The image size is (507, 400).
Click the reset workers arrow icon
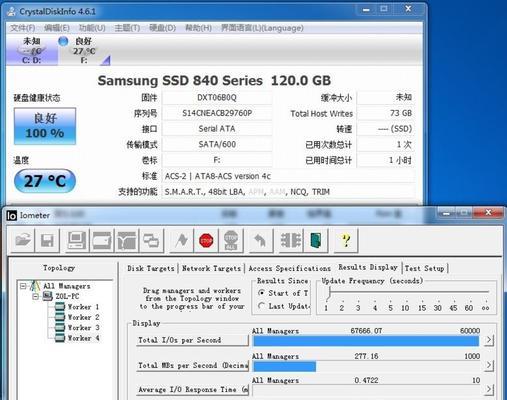(261, 240)
